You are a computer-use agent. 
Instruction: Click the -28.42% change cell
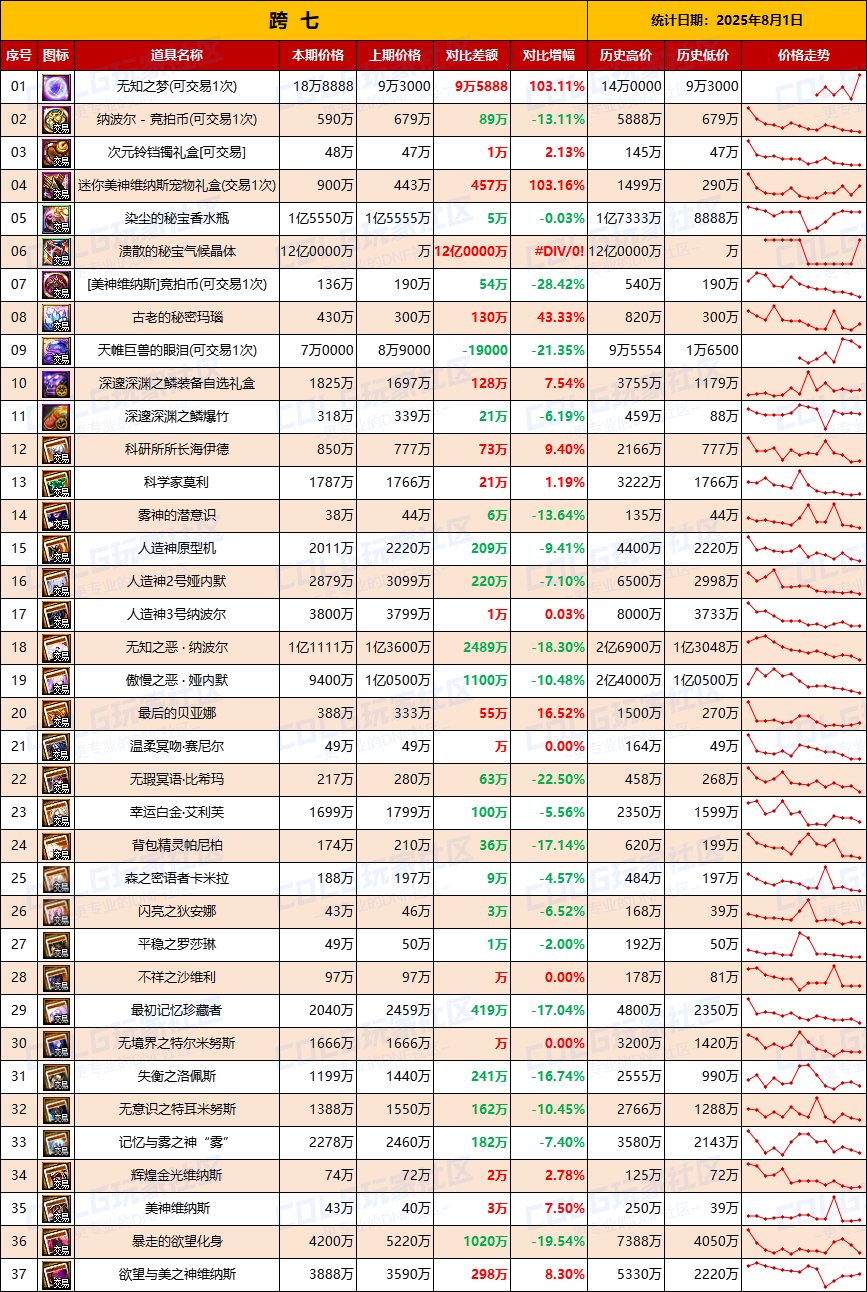click(x=549, y=285)
